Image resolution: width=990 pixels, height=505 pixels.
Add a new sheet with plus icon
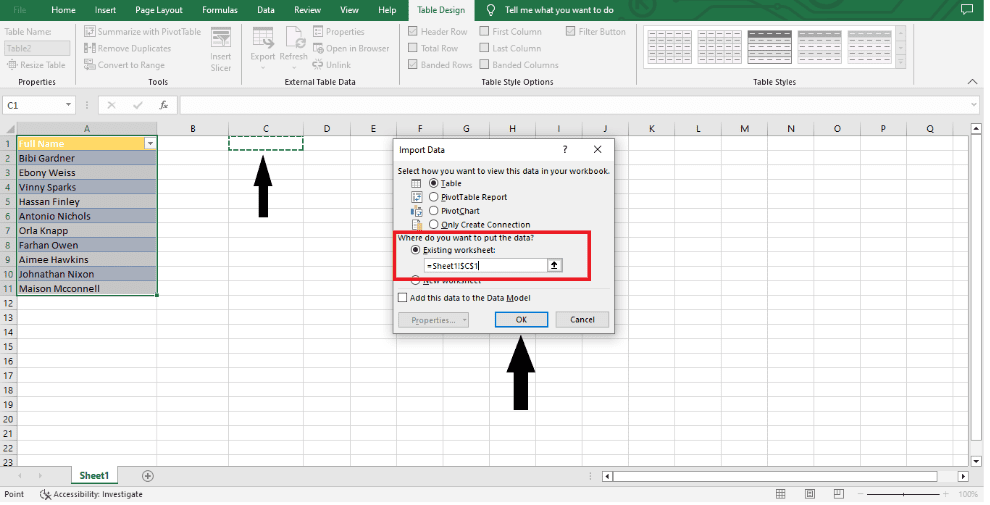148,476
